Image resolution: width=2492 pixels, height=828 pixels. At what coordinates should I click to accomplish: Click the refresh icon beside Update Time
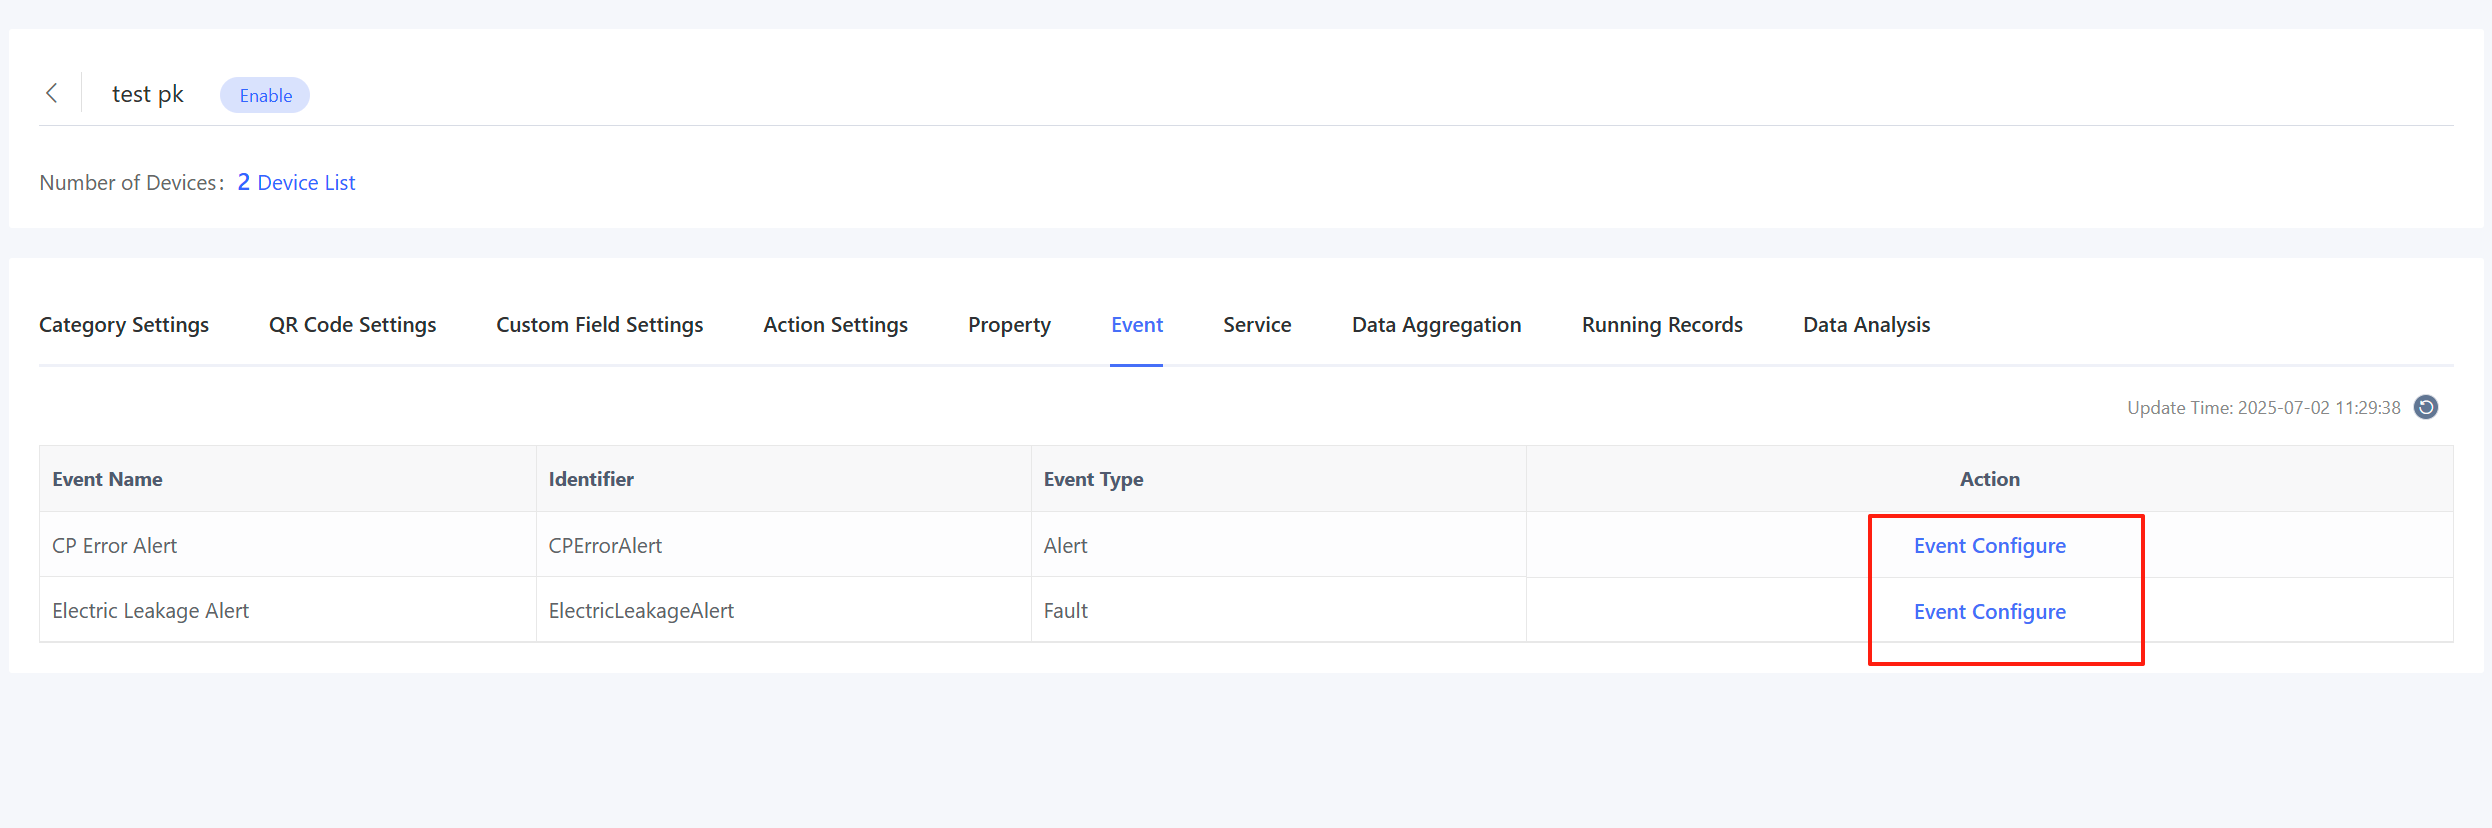click(2426, 407)
